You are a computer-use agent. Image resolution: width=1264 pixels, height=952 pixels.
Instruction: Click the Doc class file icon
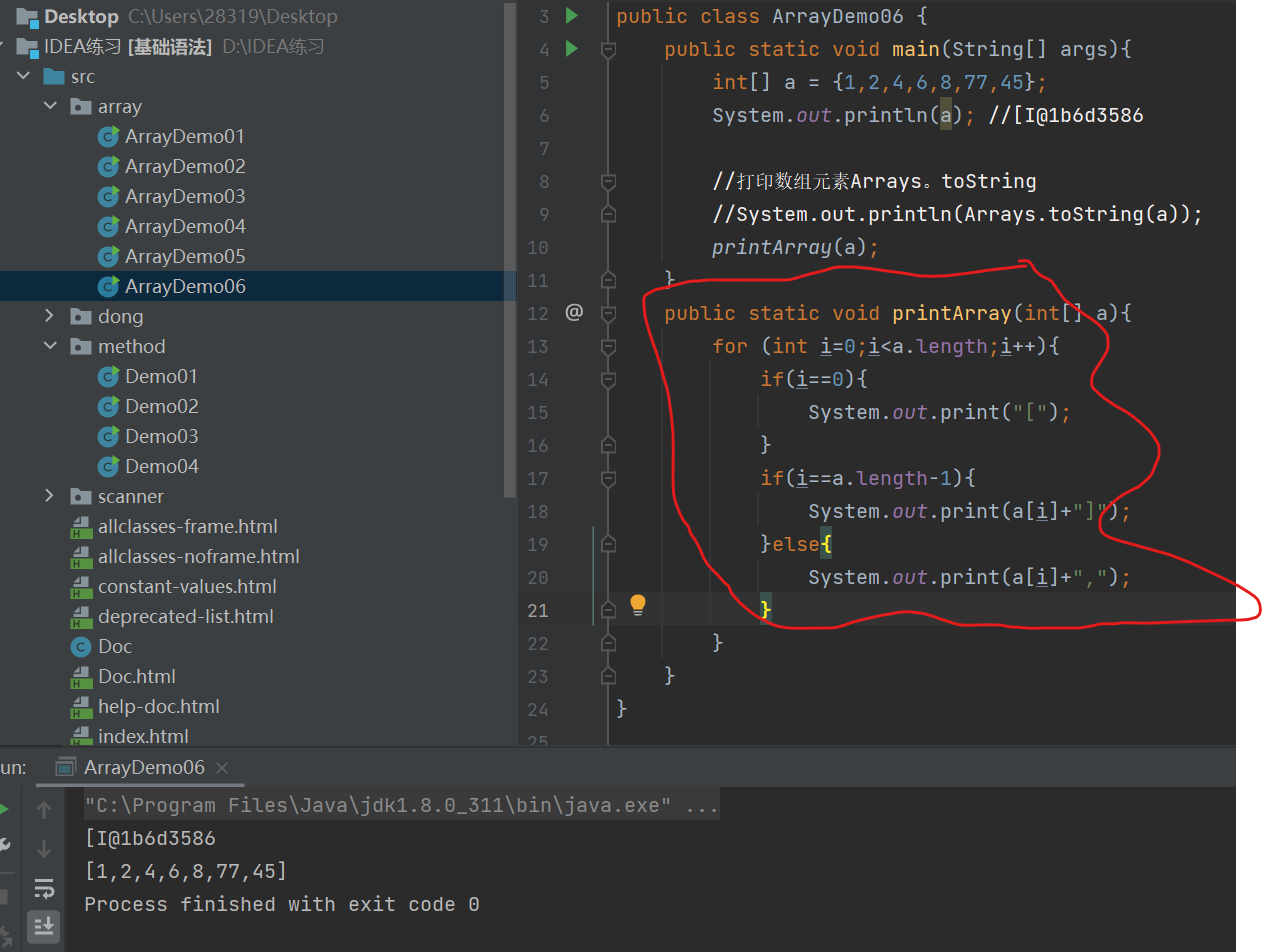81,646
